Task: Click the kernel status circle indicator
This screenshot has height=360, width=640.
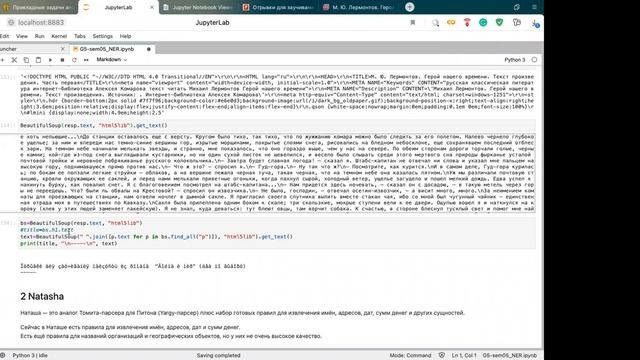Action: pos(534,60)
